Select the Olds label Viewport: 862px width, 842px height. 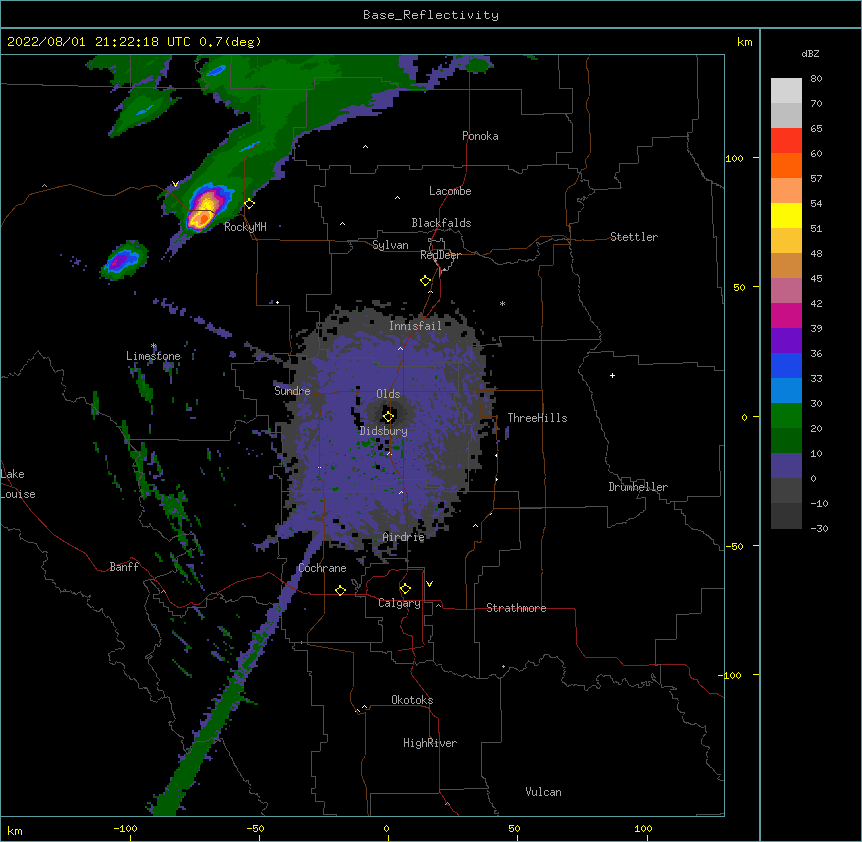coord(388,394)
